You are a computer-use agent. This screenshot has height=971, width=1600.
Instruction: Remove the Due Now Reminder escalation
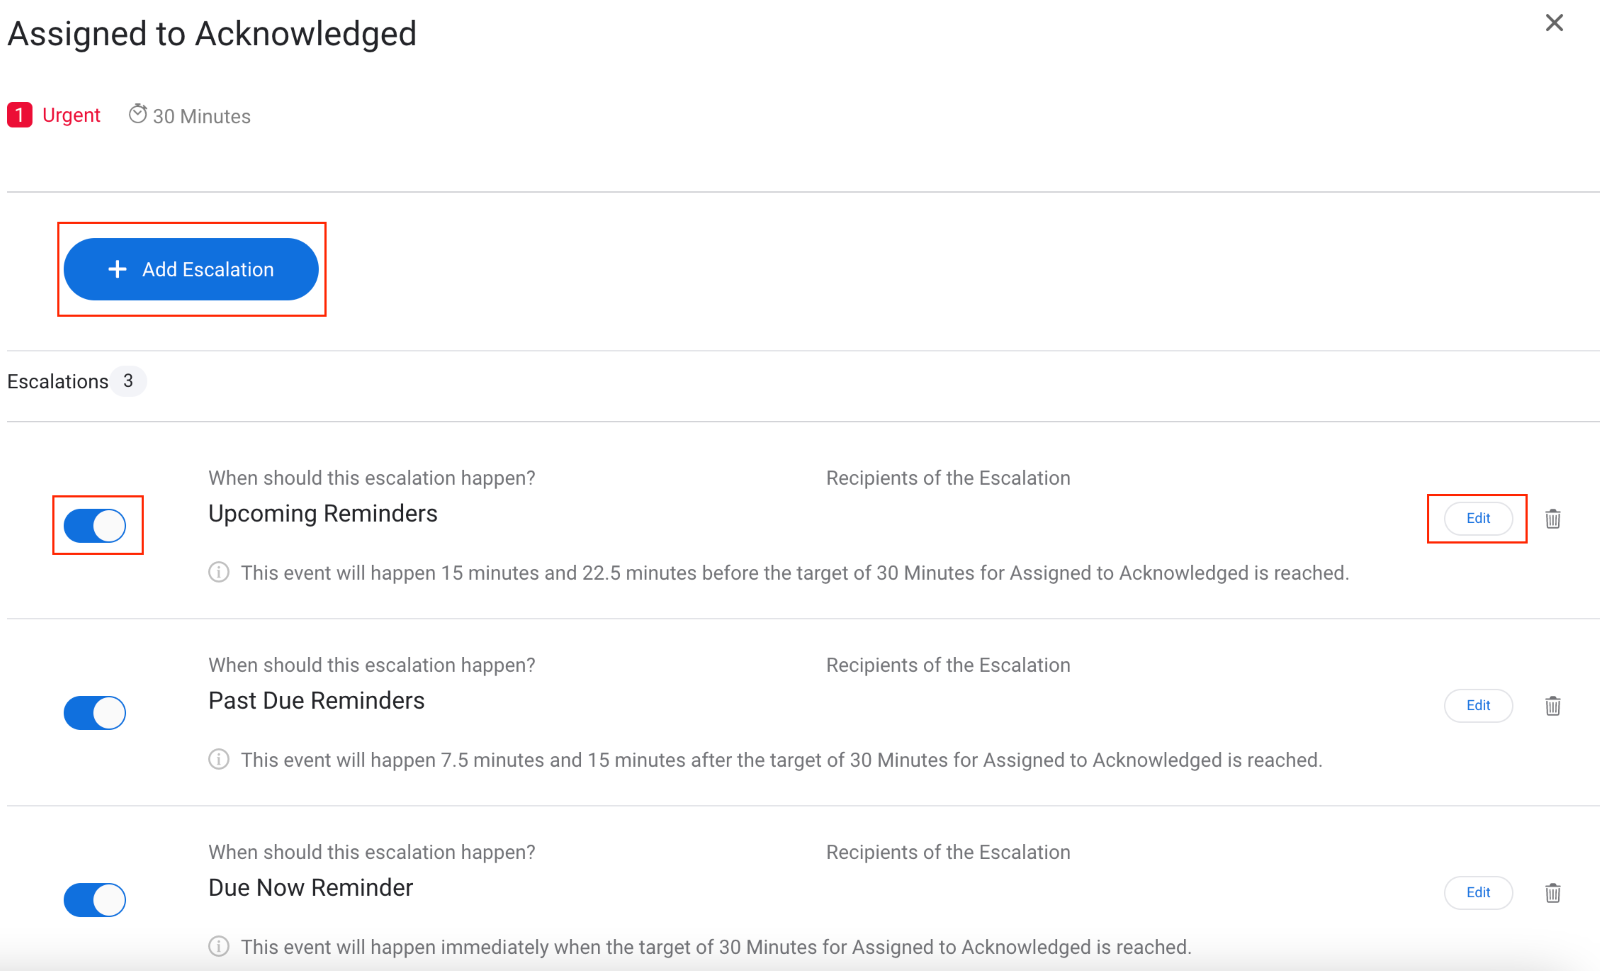[1552, 893]
